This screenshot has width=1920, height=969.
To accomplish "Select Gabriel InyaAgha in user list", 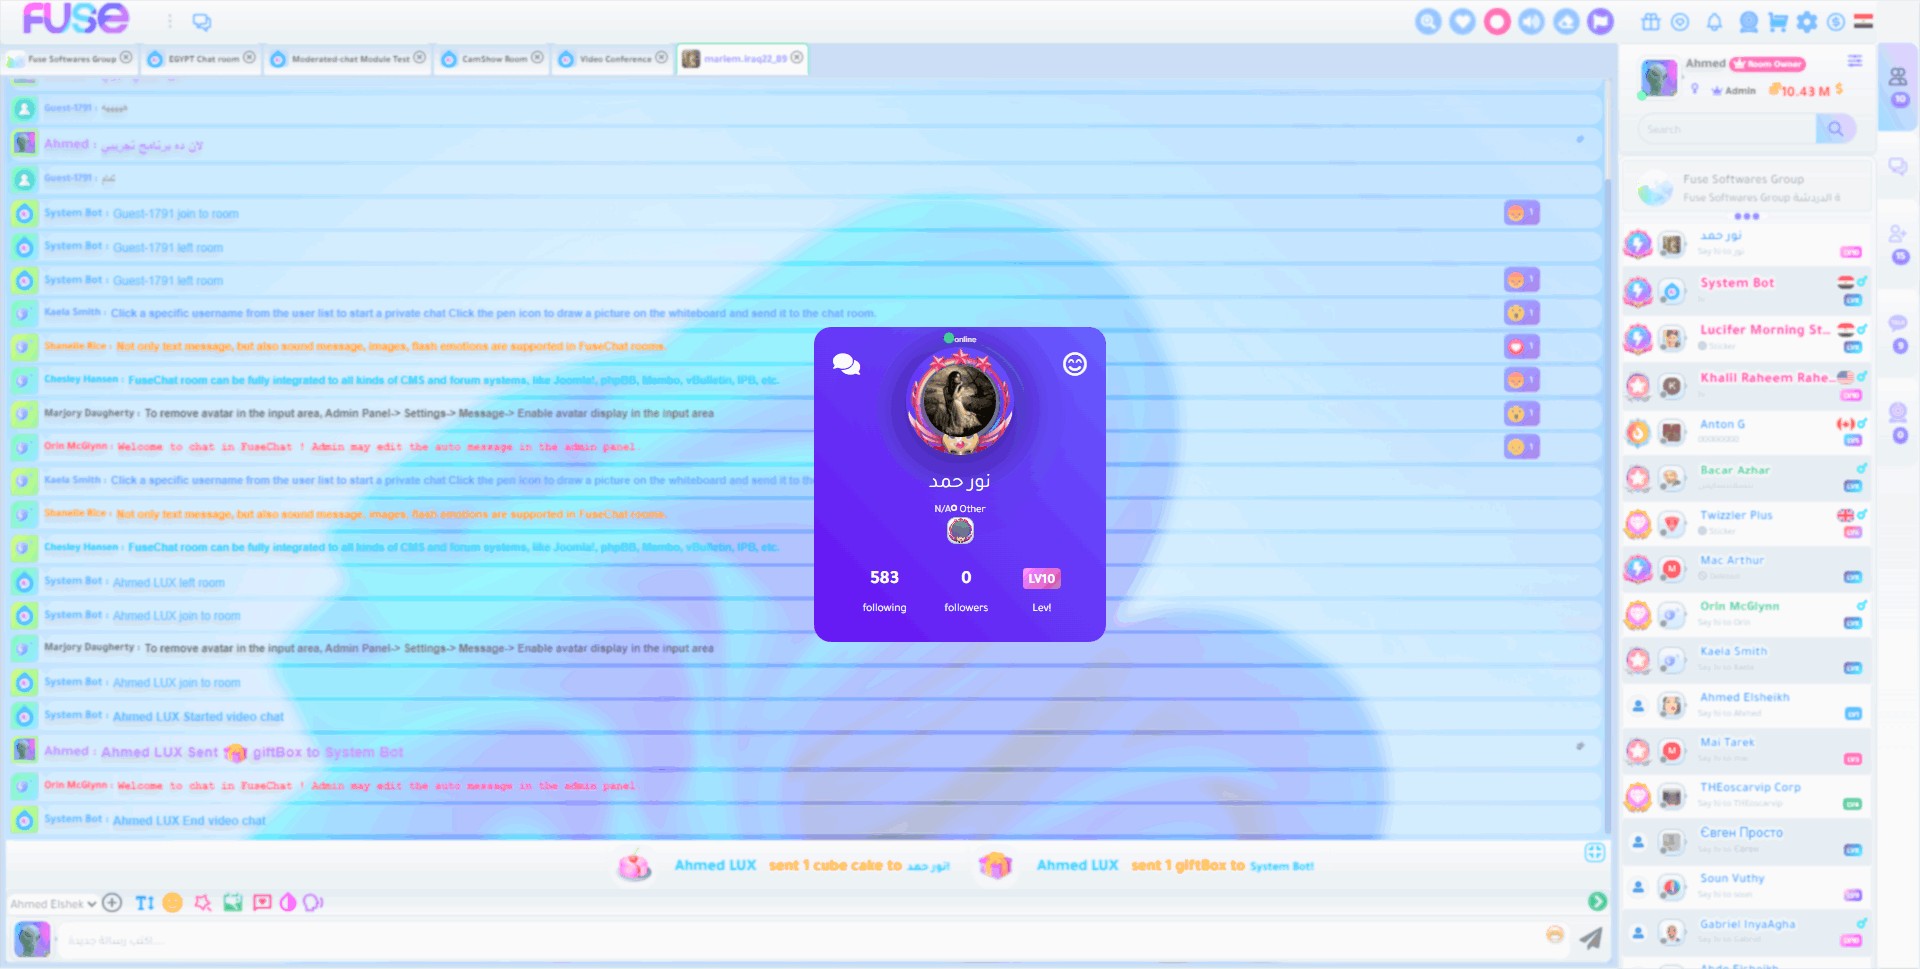I will tap(1745, 931).
